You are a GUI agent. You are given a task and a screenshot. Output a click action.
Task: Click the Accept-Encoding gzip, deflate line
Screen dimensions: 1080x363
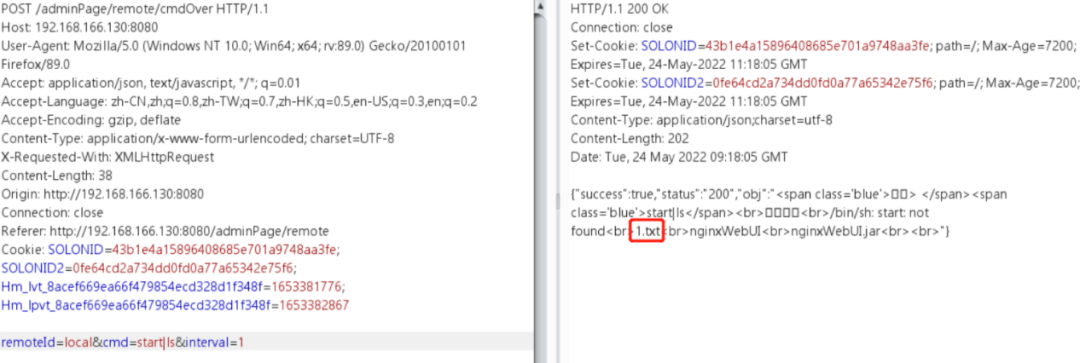click(x=91, y=120)
